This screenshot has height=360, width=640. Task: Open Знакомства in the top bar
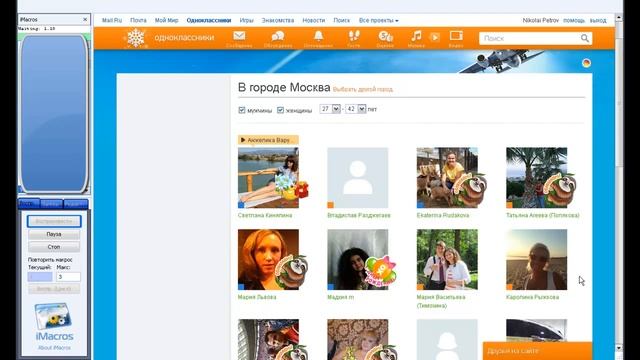278,20
